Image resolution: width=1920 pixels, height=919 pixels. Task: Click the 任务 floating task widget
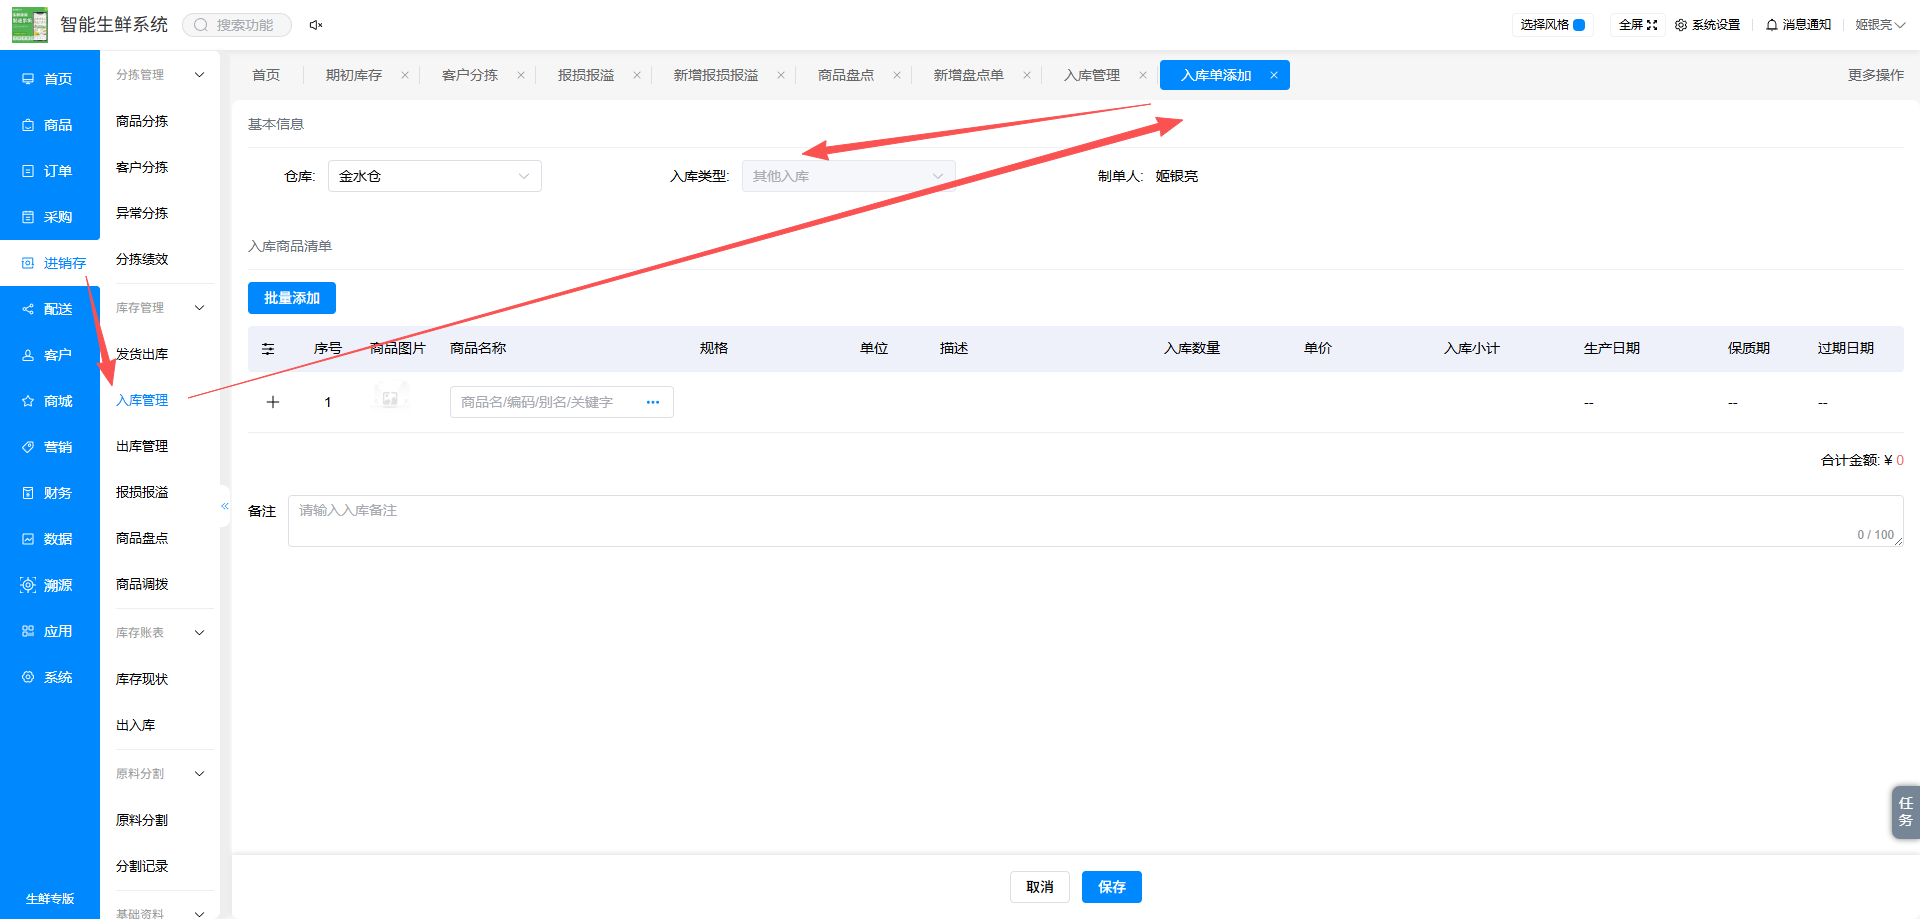coord(1905,812)
